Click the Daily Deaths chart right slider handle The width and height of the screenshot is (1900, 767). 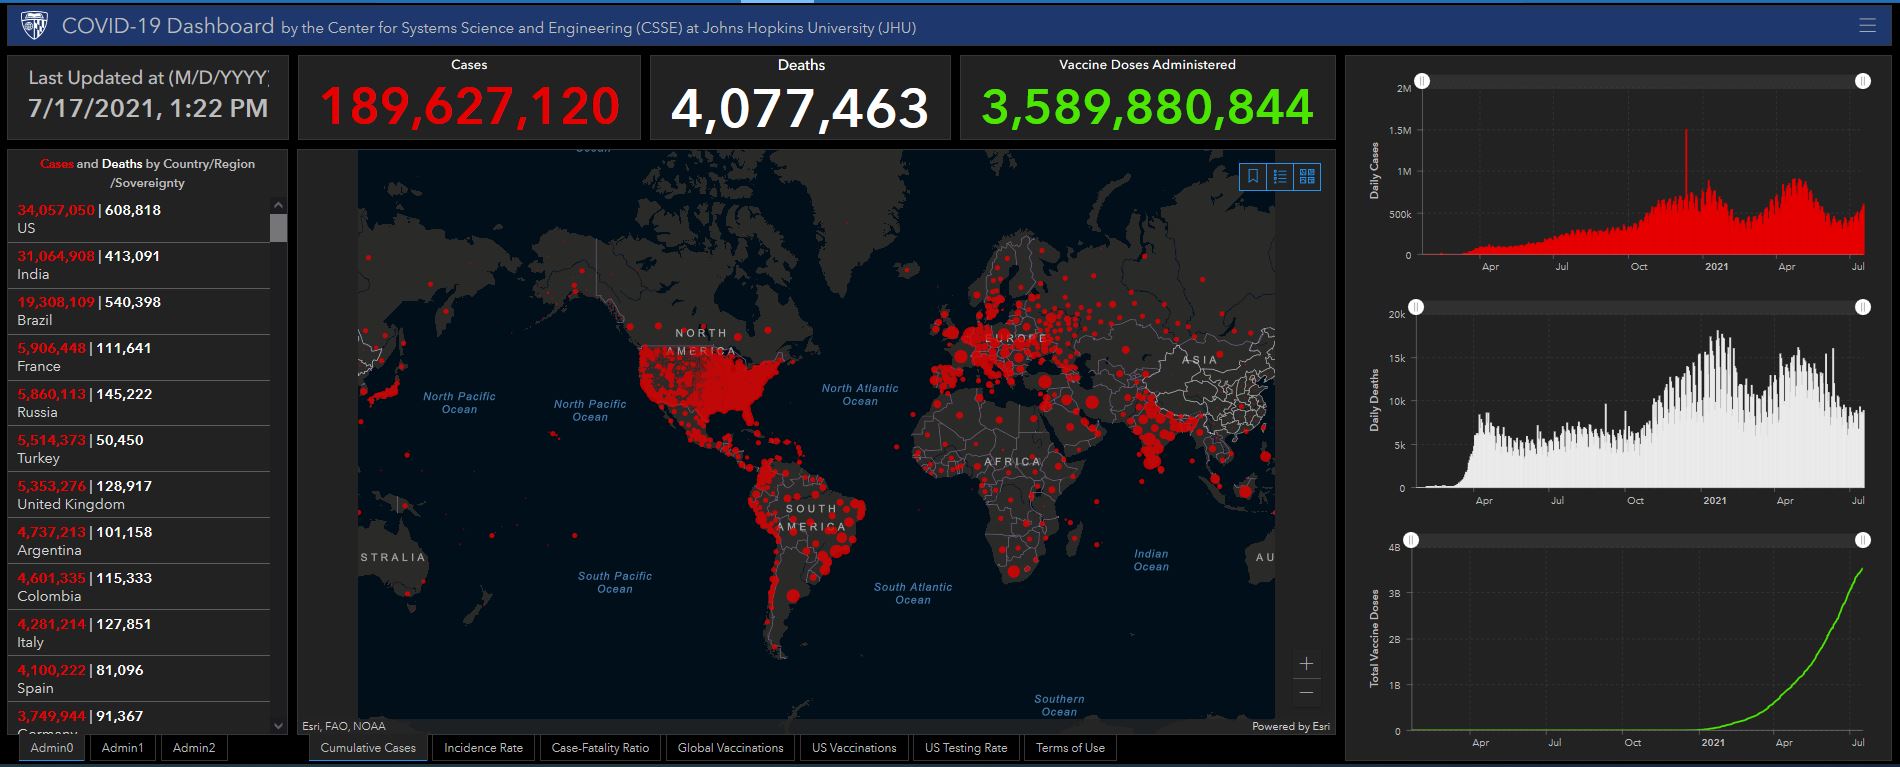1862,307
